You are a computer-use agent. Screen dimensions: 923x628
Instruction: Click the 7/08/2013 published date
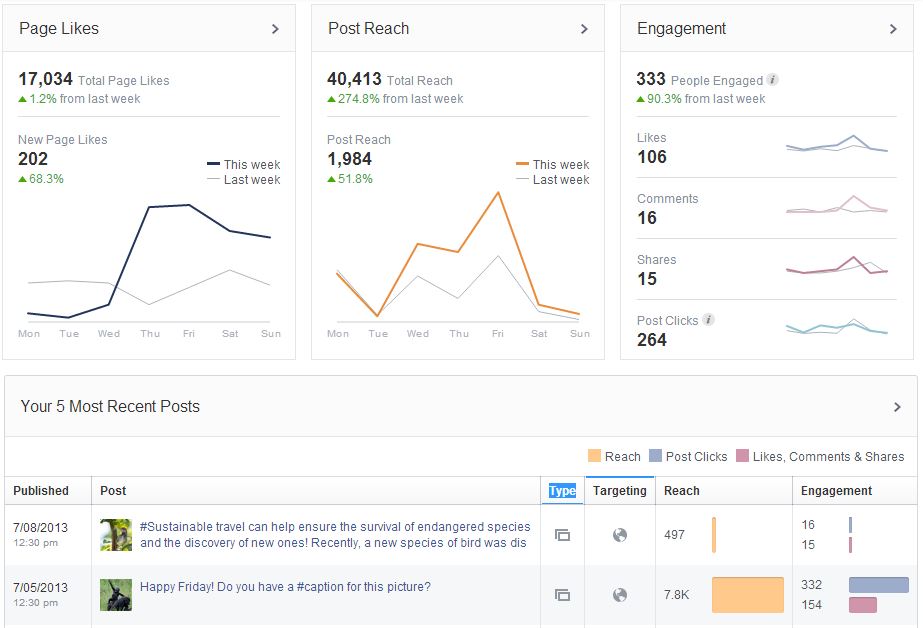(41, 527)
